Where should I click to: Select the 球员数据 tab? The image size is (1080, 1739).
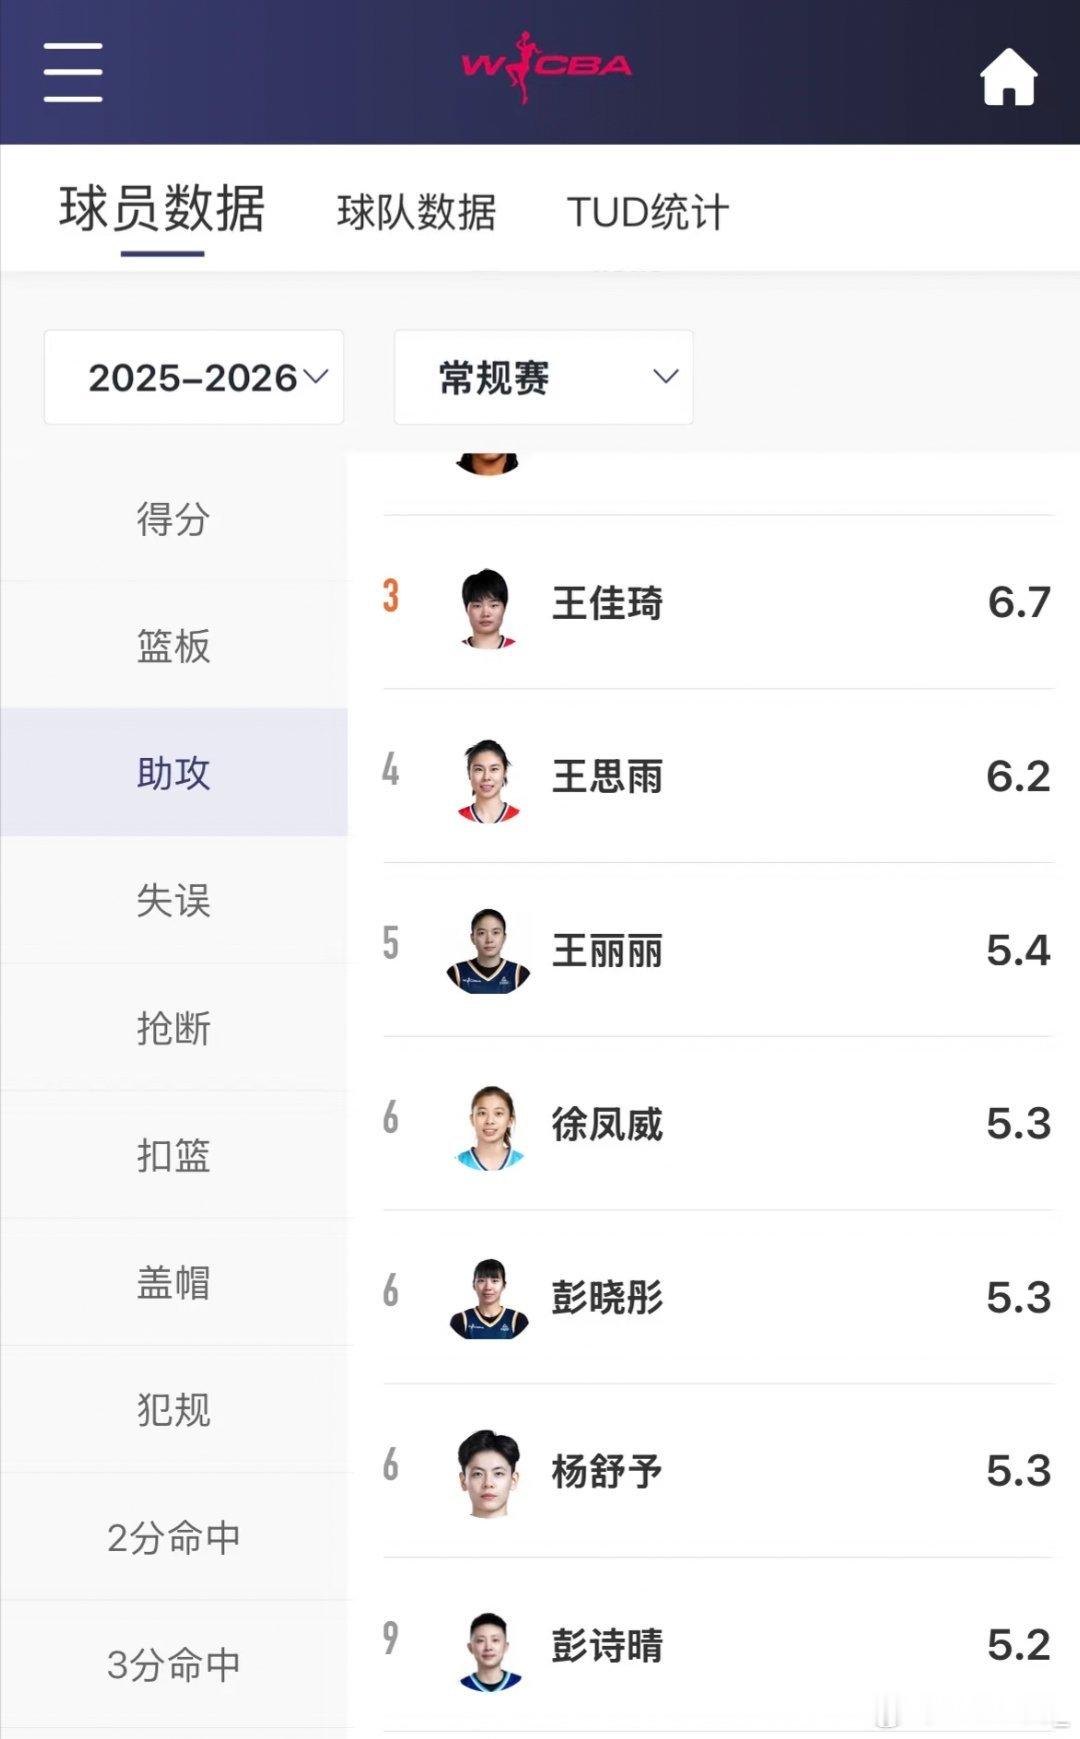click(162, 210)
